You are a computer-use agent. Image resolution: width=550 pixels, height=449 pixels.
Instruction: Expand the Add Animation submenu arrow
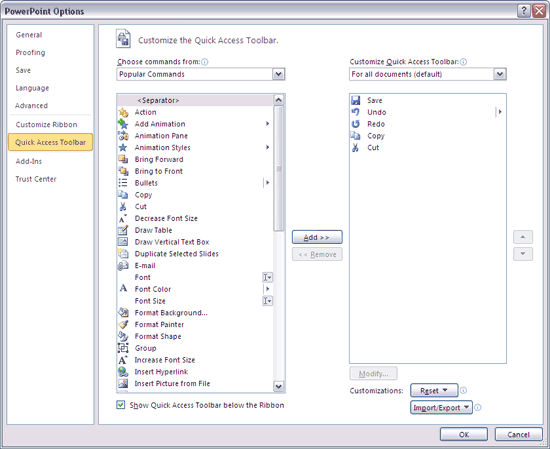[267, 123]
